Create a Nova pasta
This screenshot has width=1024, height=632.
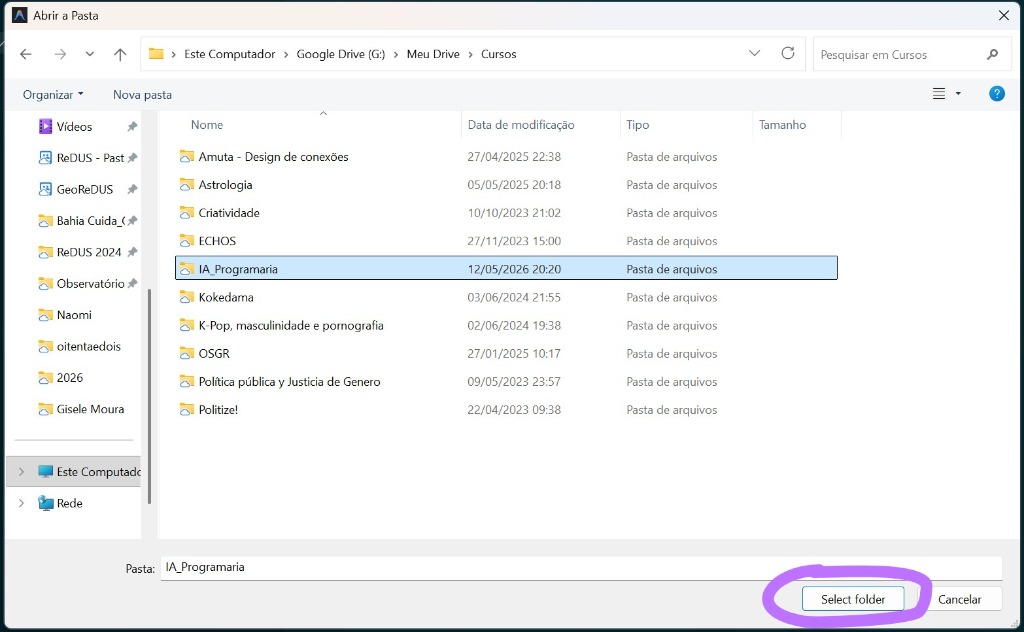[142, 95]
